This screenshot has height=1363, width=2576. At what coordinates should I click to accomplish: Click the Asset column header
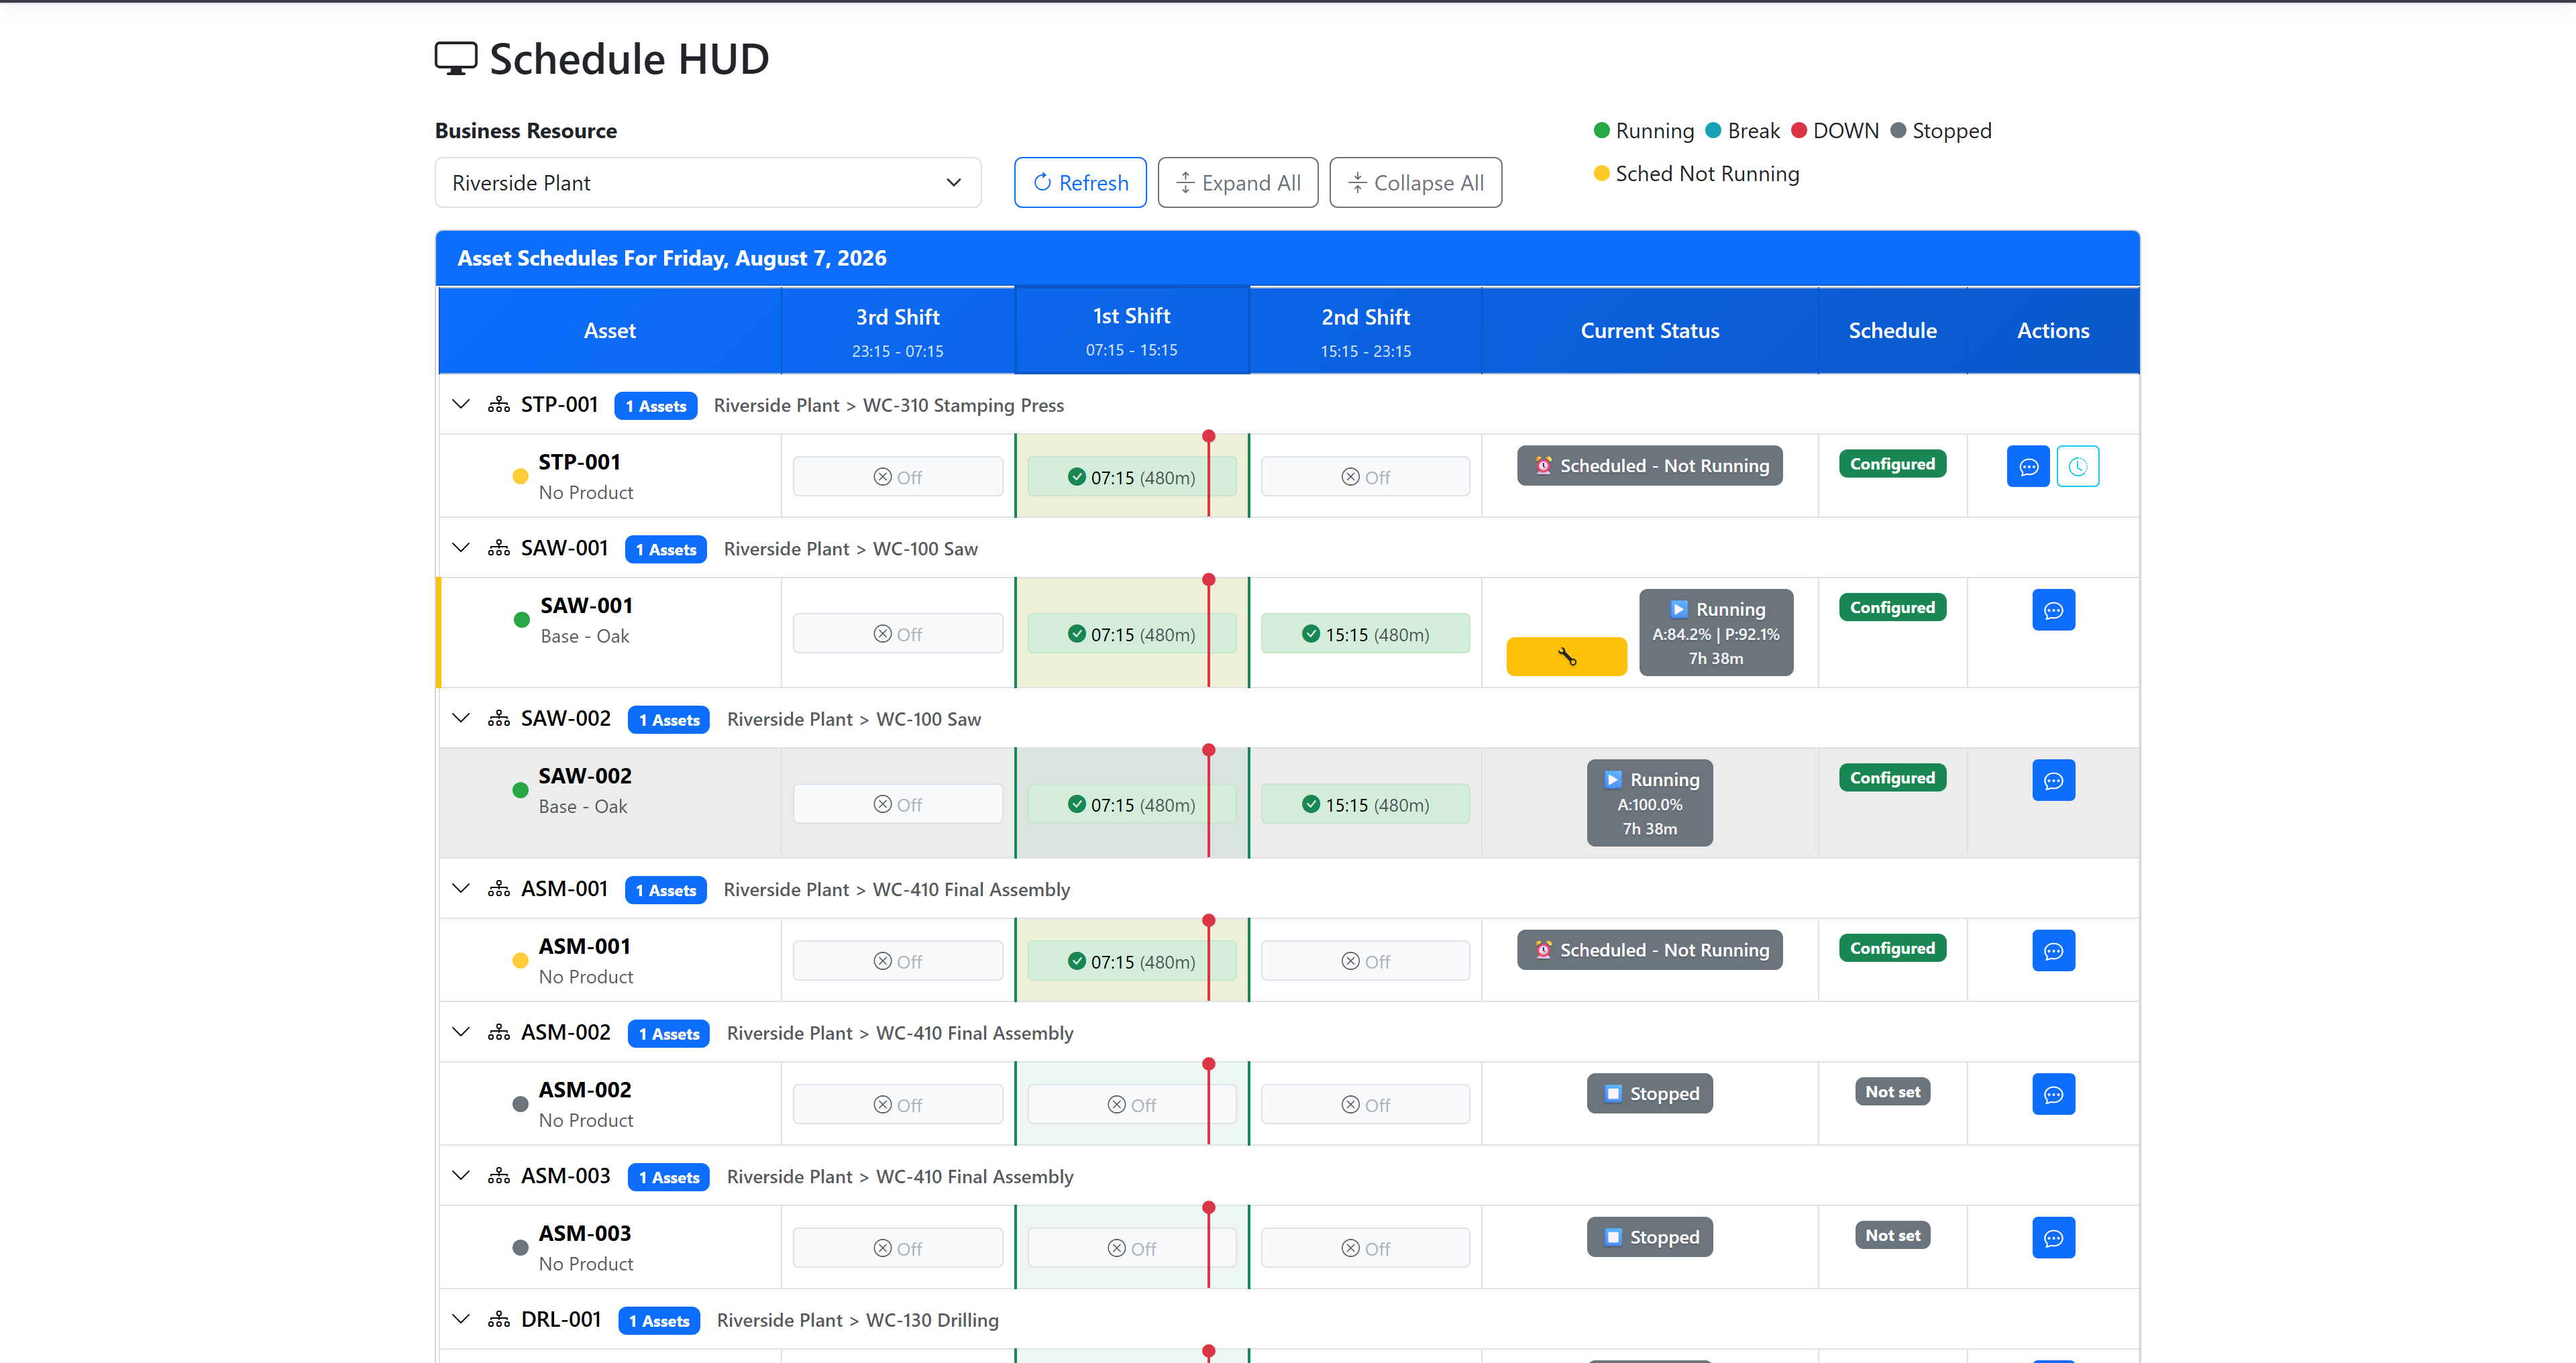(609, 331)
